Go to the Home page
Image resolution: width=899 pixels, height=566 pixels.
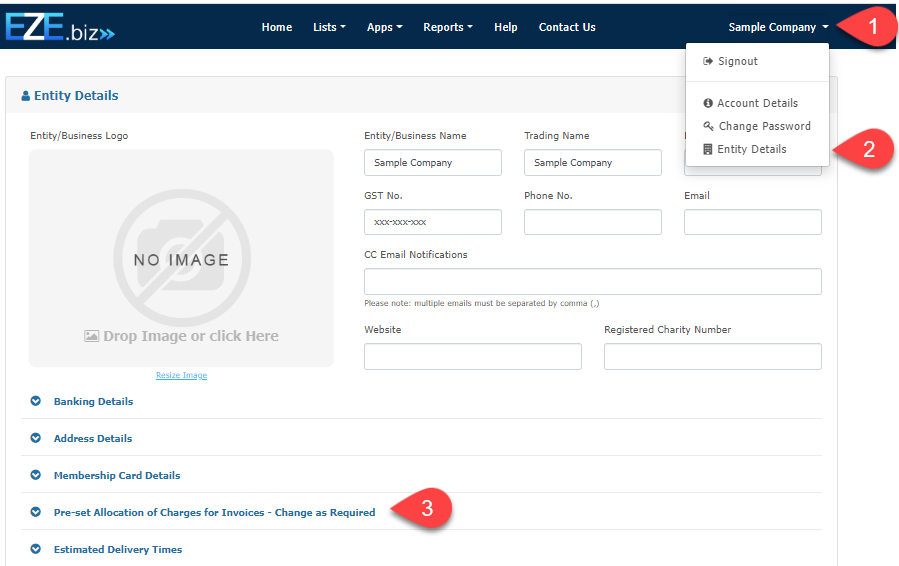[277, 27]
